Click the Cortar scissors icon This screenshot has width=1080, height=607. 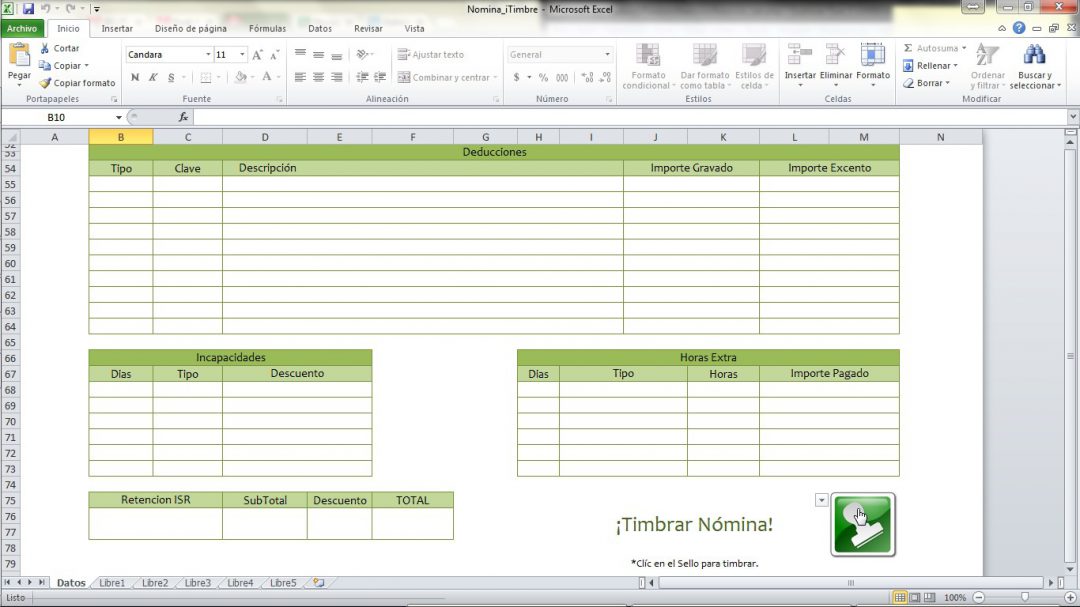coord(45,48)
